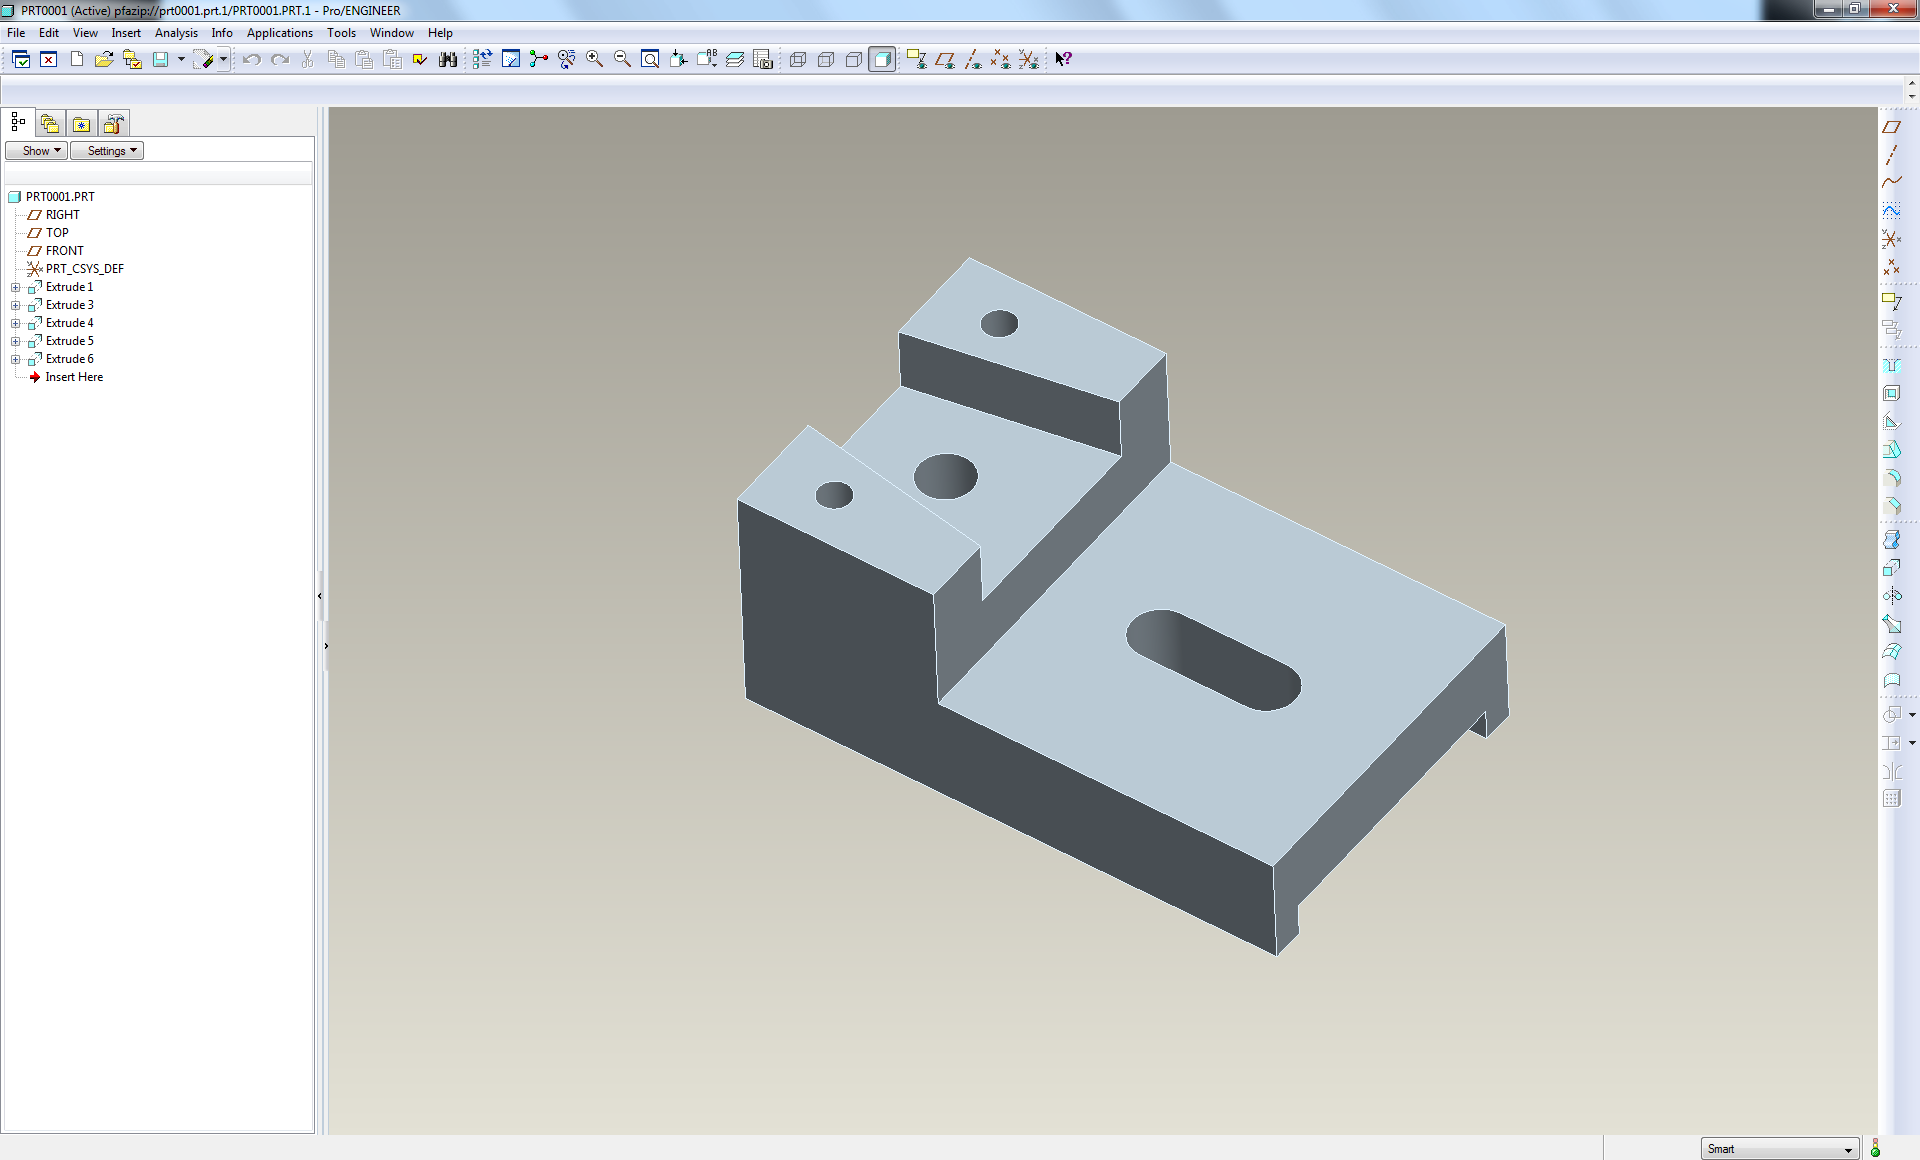Click the Hole tool icon
The width and height of the screenshot is (1920, 1160).
[1891, 365]
